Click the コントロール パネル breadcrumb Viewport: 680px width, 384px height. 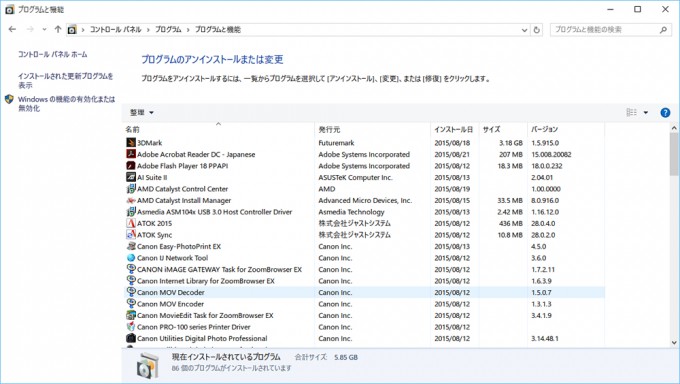115,30
